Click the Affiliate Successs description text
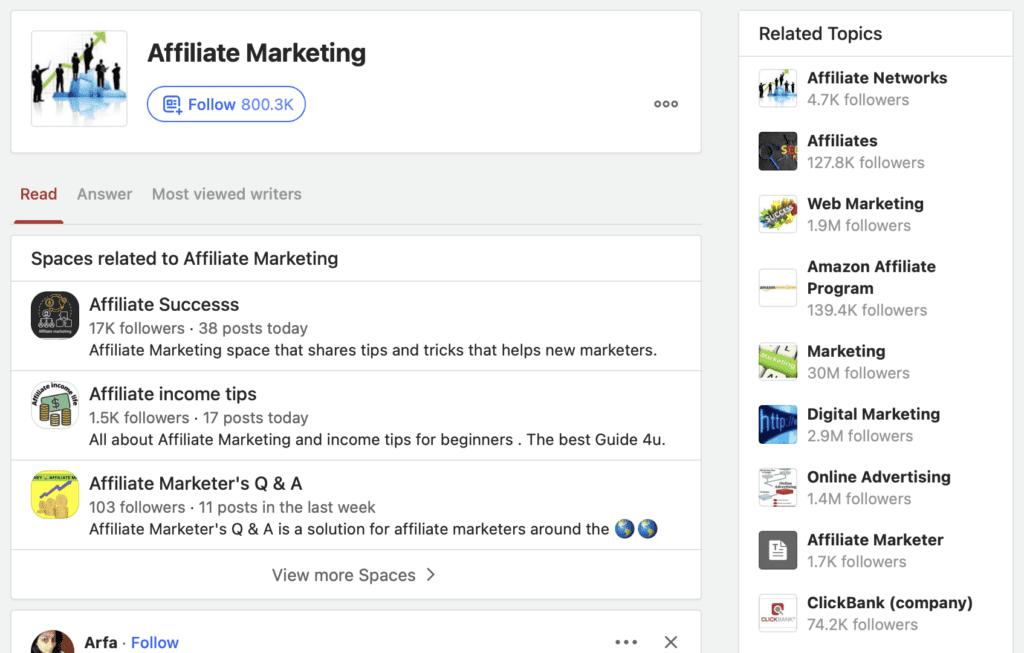 [x=373, y=350]
